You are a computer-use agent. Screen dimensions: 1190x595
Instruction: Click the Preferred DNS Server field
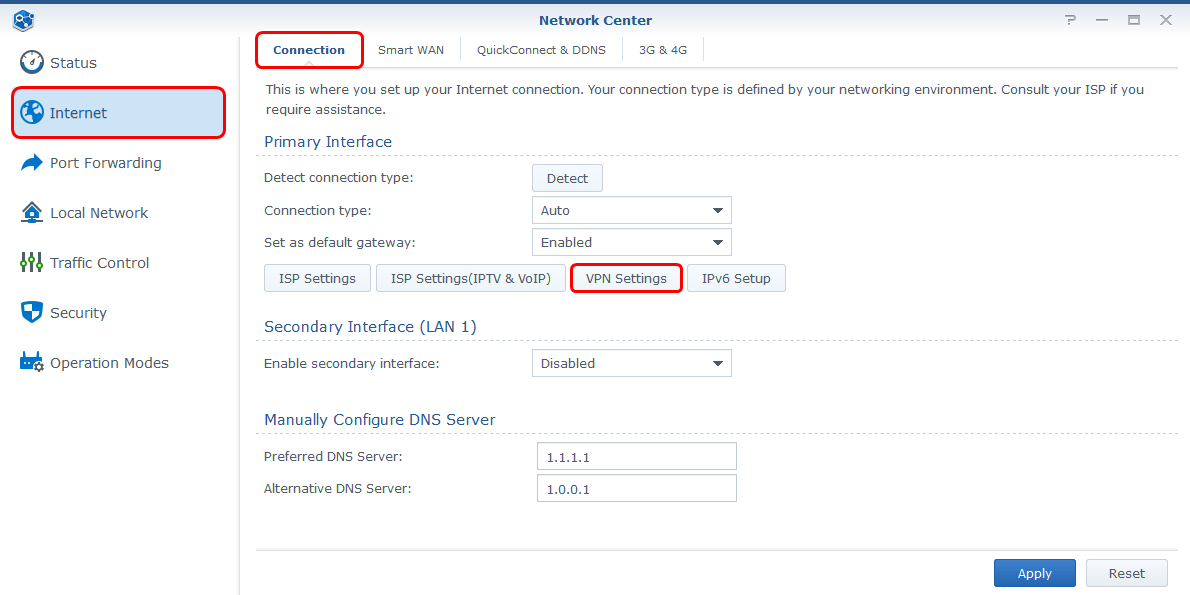point(636,455)
